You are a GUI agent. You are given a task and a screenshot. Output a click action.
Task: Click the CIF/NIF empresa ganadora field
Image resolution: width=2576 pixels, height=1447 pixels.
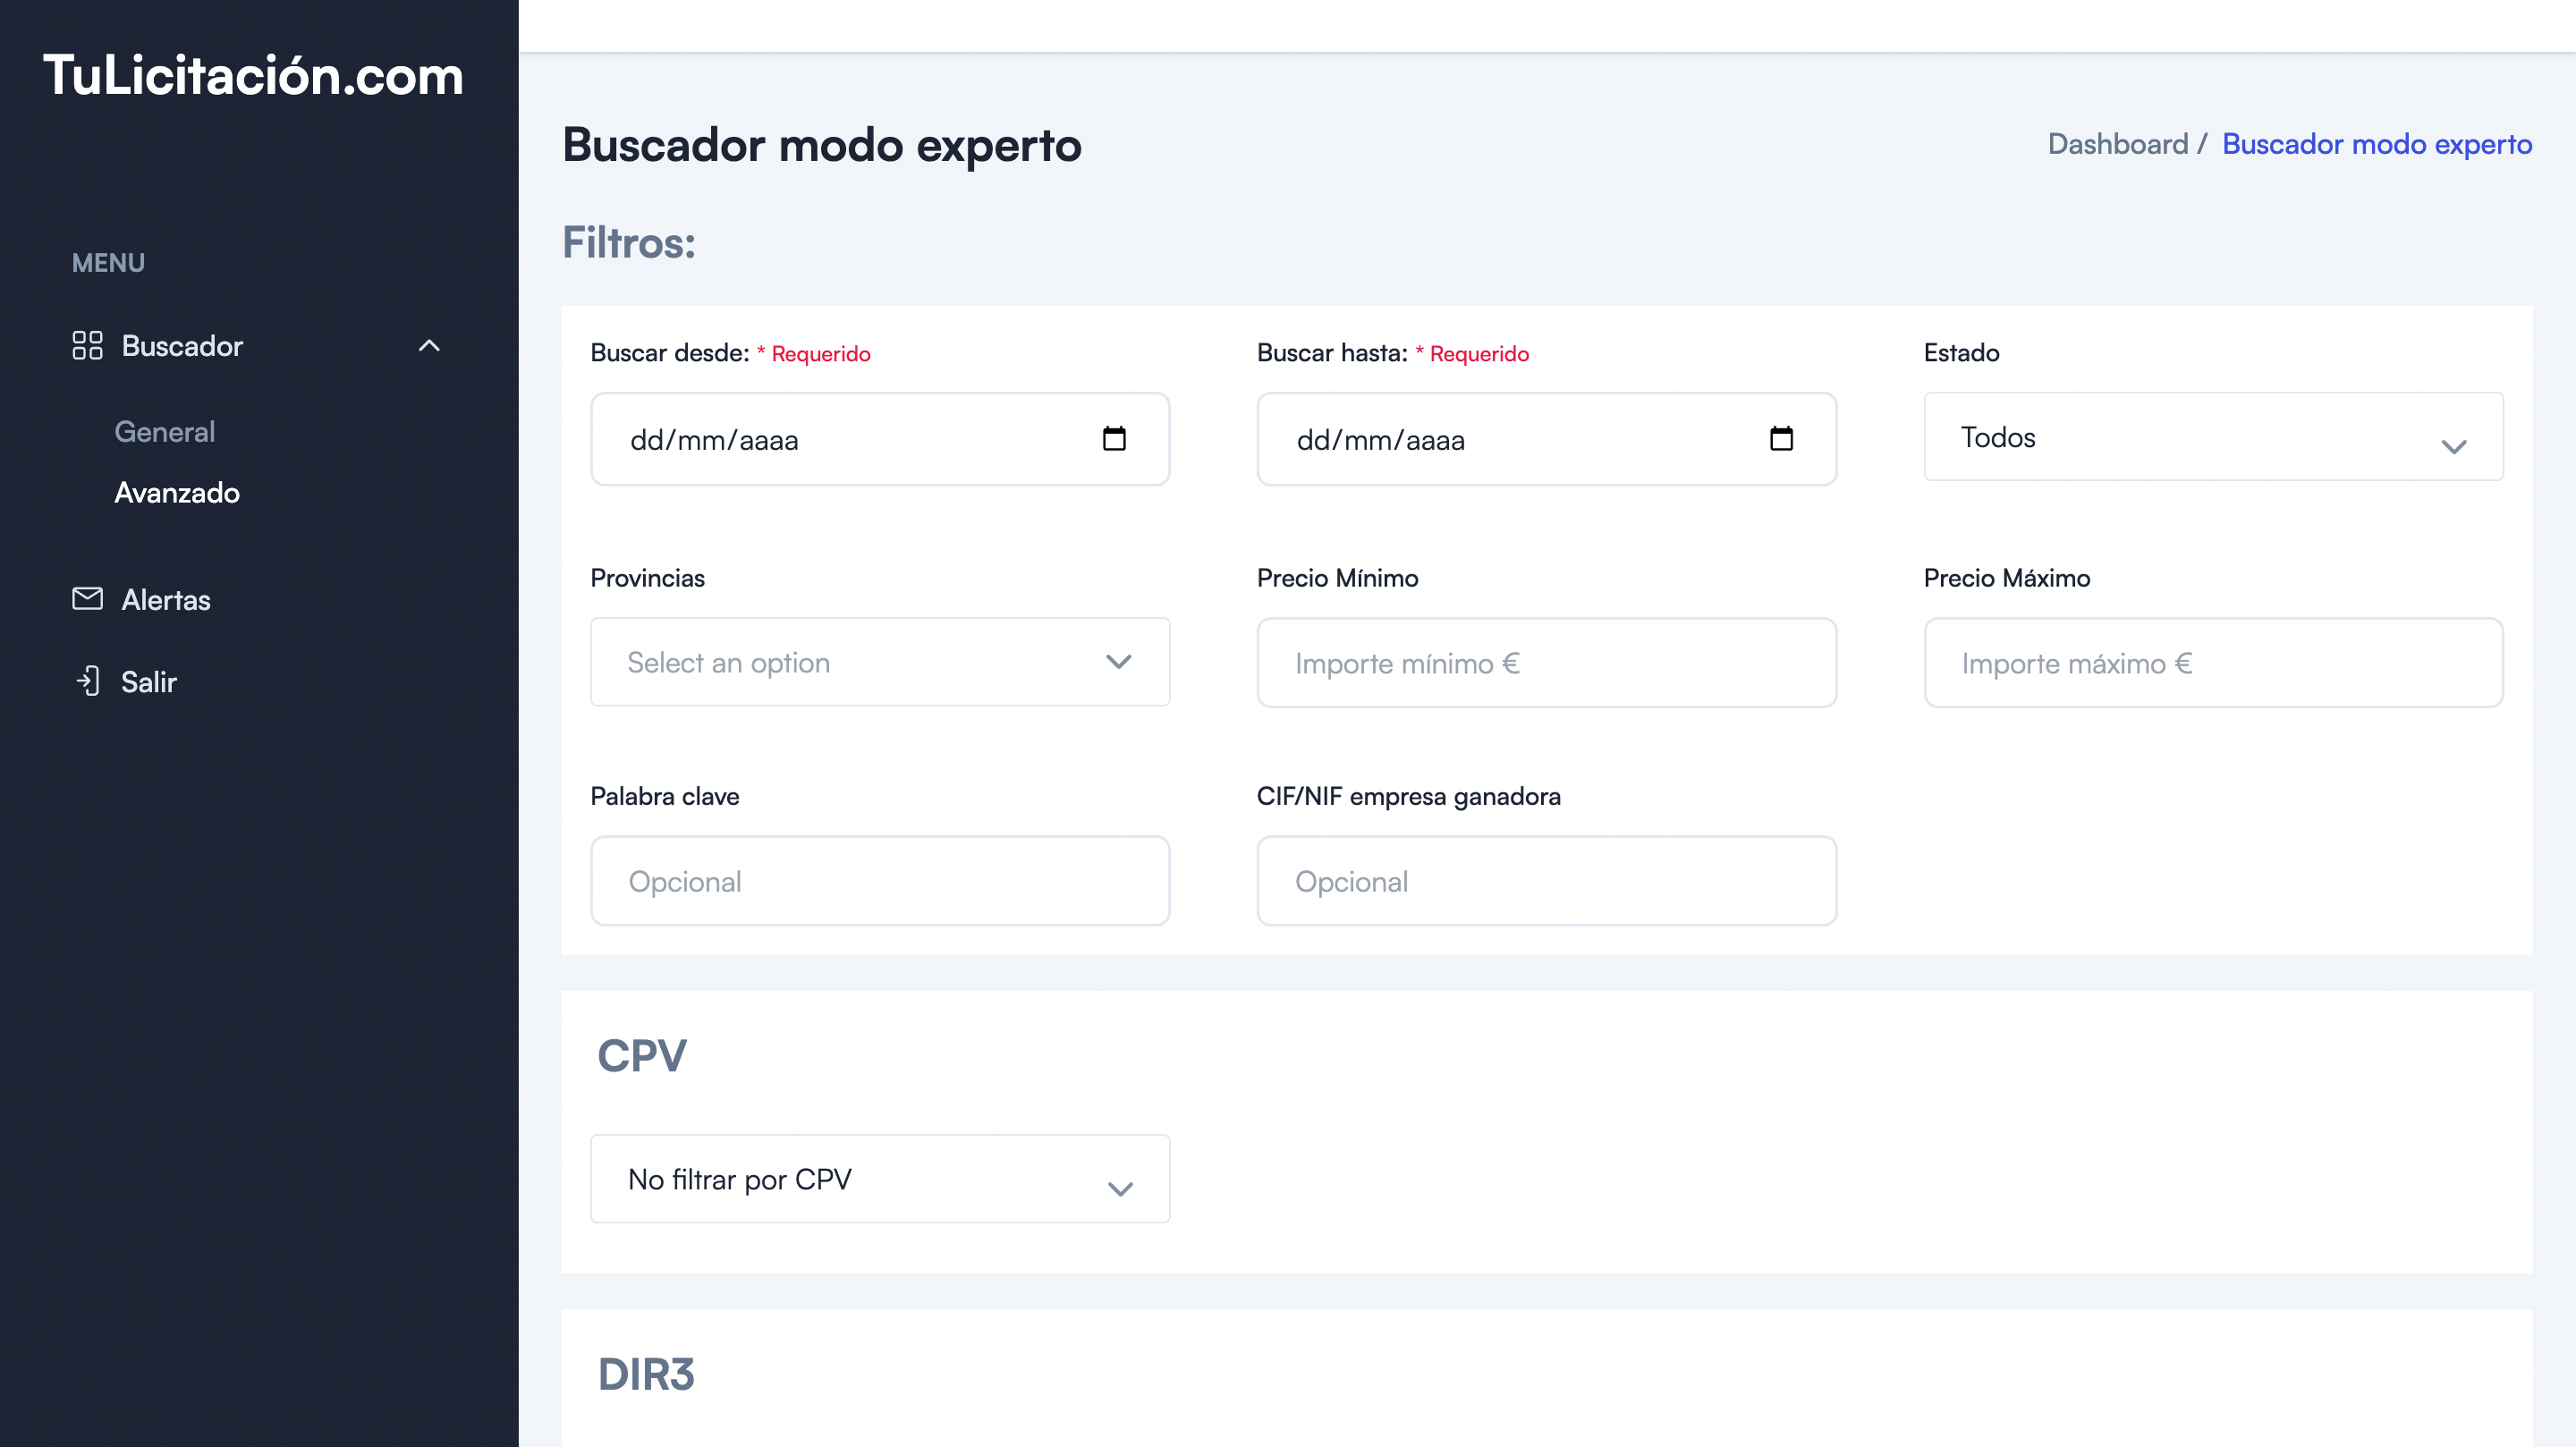[x=1546, y=881]
